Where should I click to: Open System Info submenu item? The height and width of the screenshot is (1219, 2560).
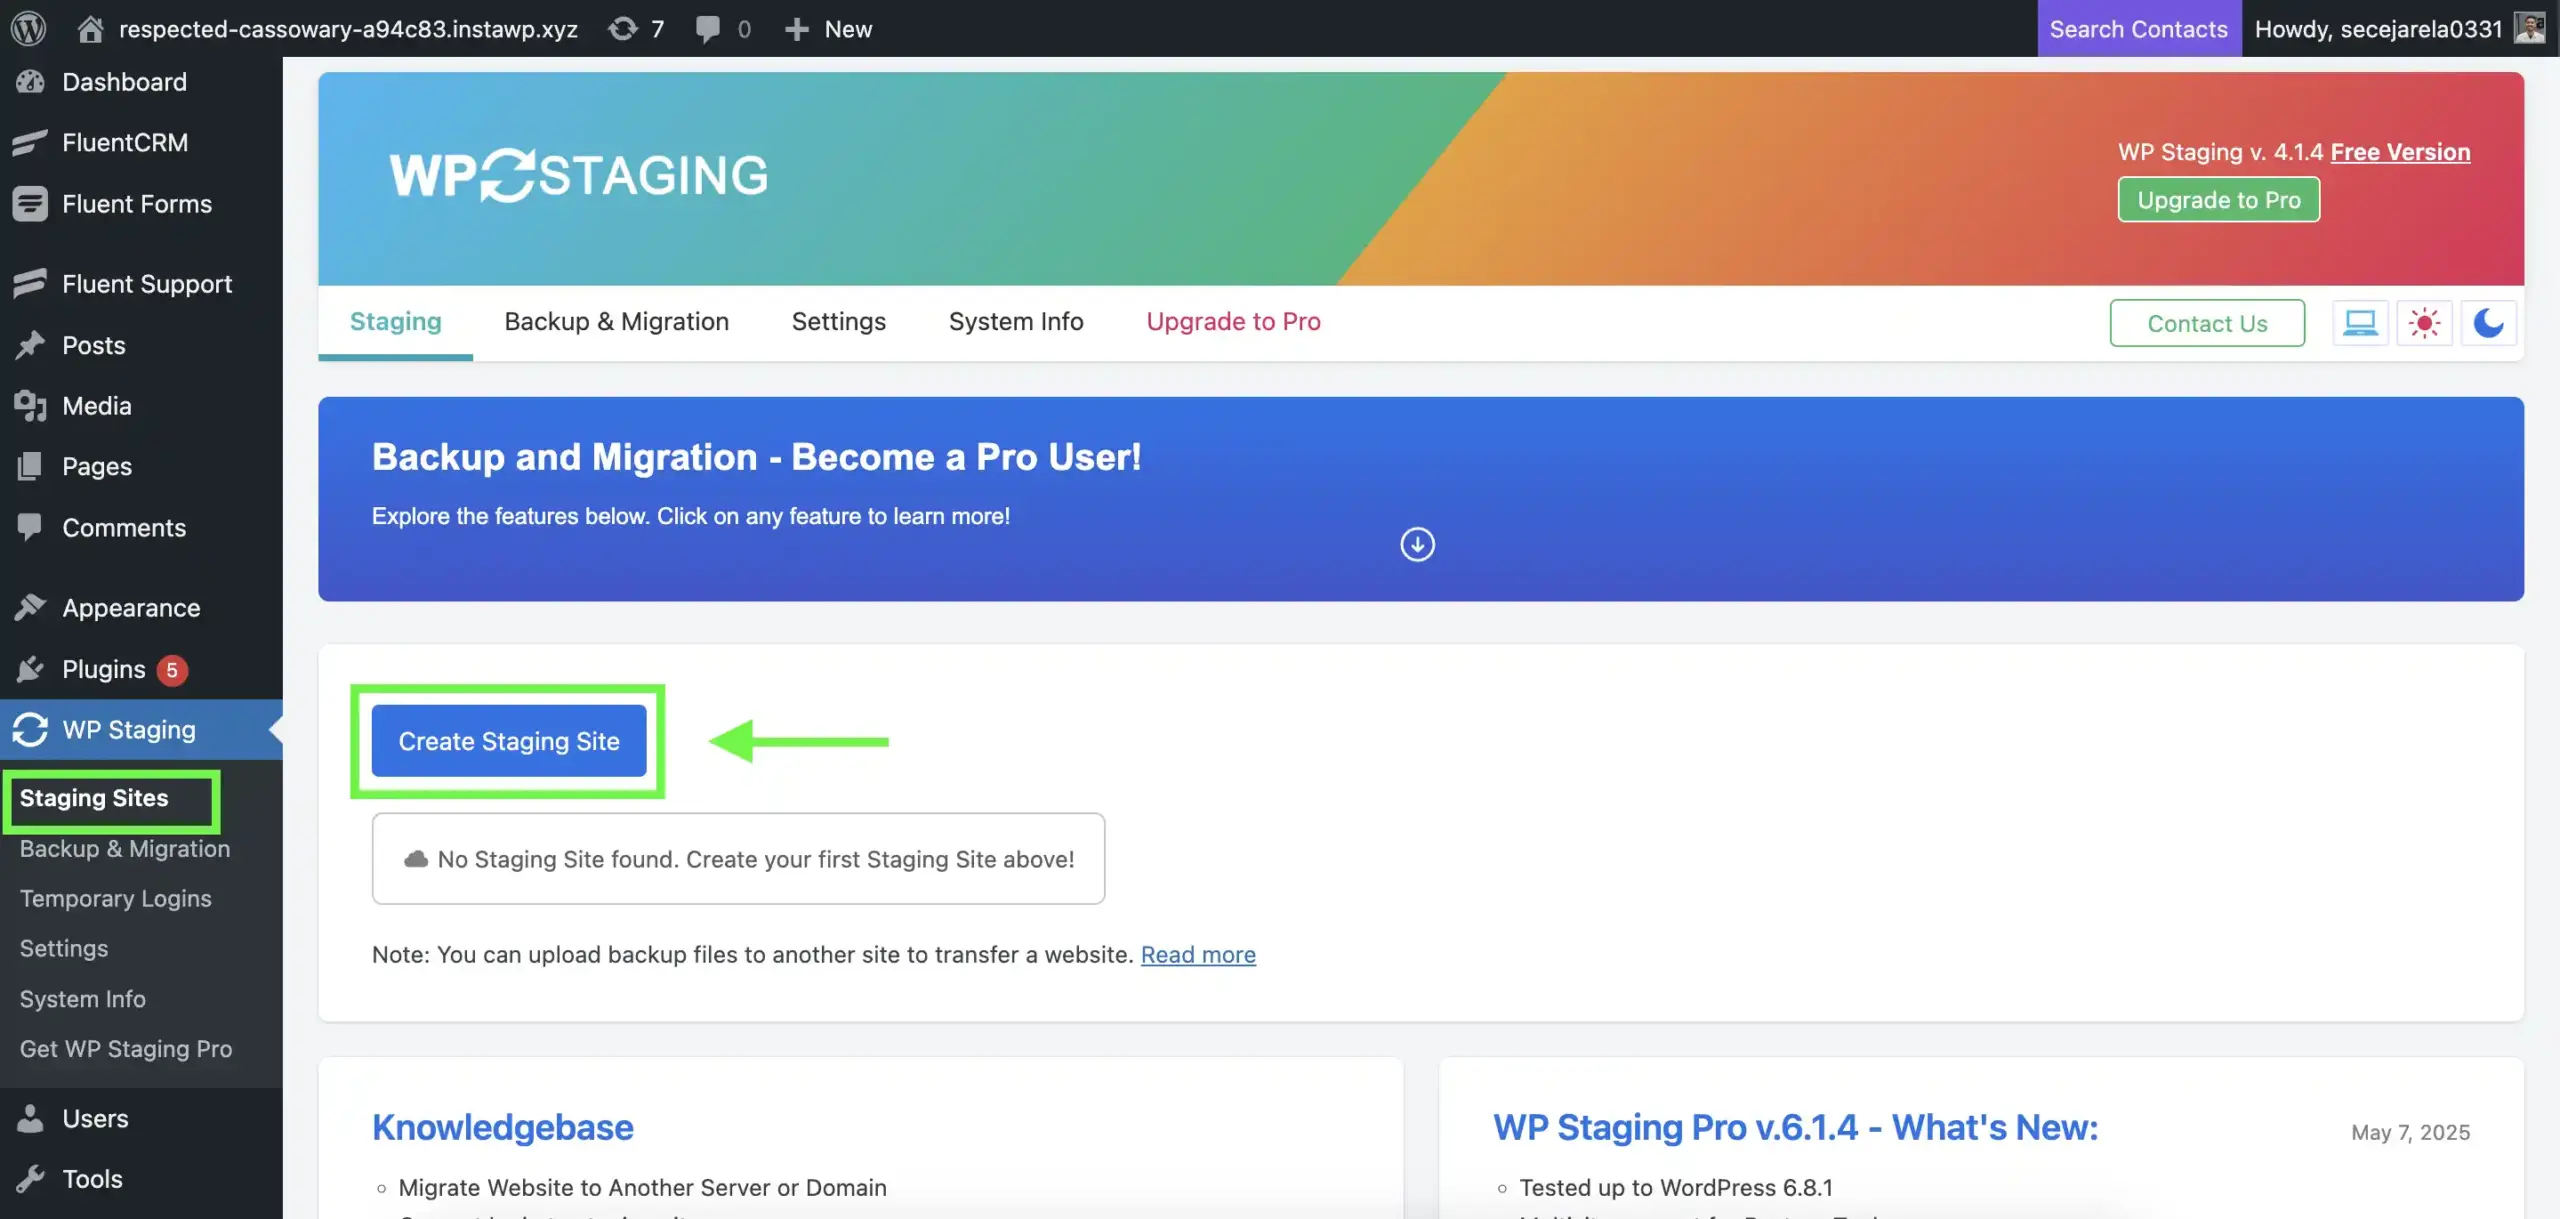point(83,998)
